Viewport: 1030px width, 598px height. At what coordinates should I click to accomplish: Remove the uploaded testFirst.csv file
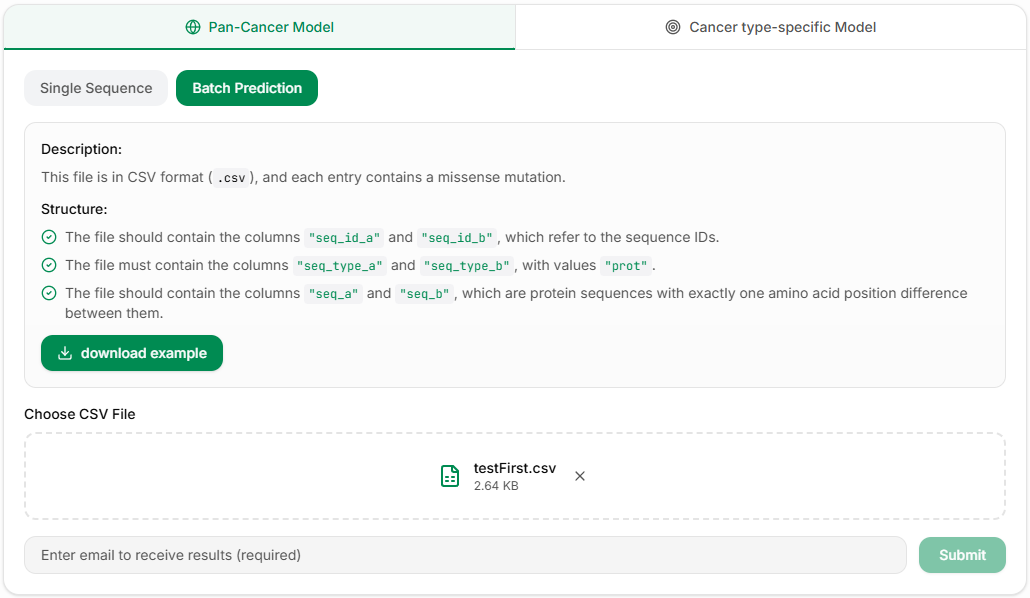[x=580, y=476]
